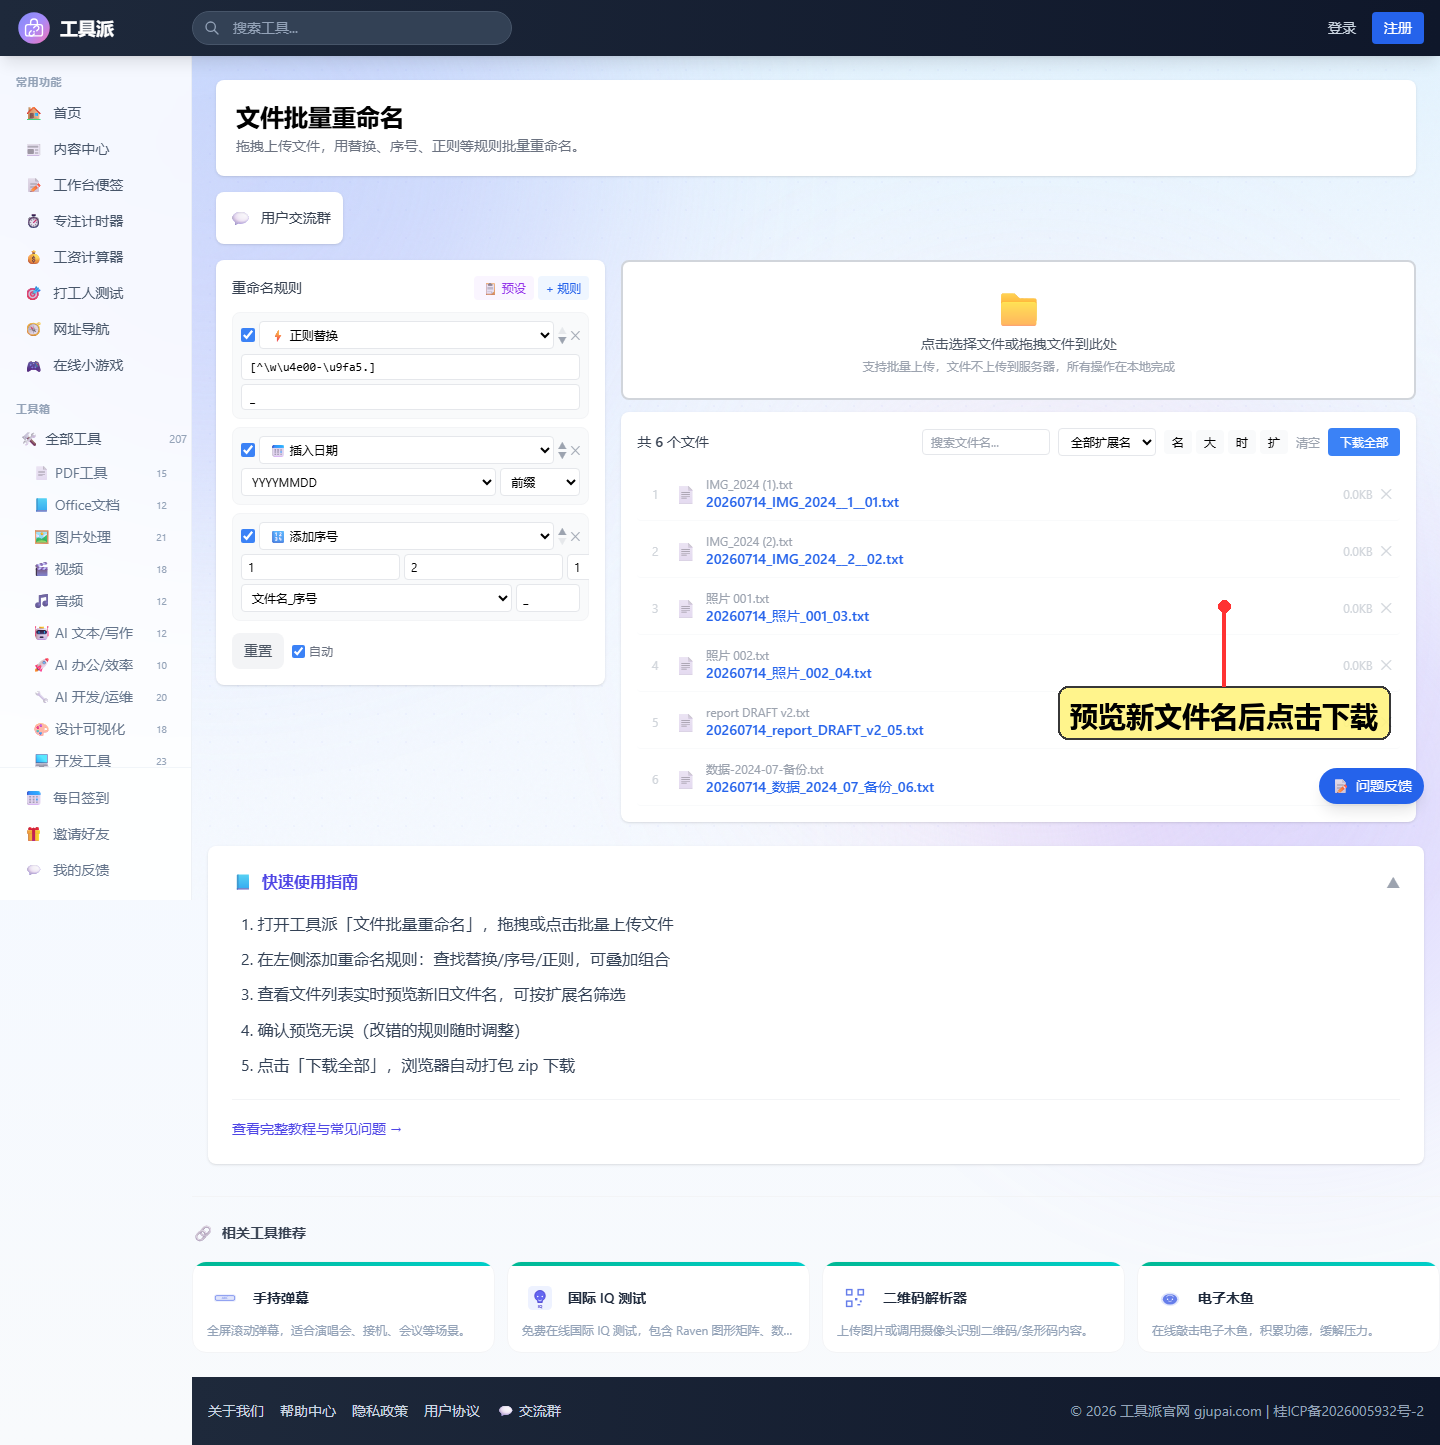
Task: Open the 全部扩展名 filter dropdown
Action: pos(1107,442)
